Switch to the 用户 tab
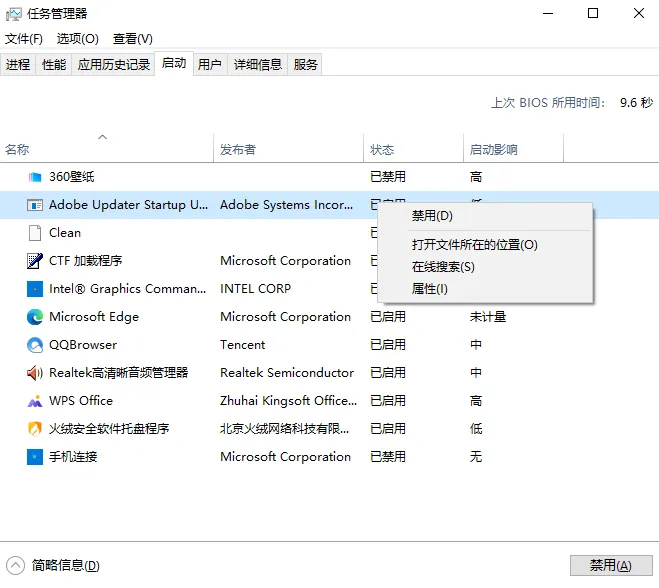 (x=210, y=64)
